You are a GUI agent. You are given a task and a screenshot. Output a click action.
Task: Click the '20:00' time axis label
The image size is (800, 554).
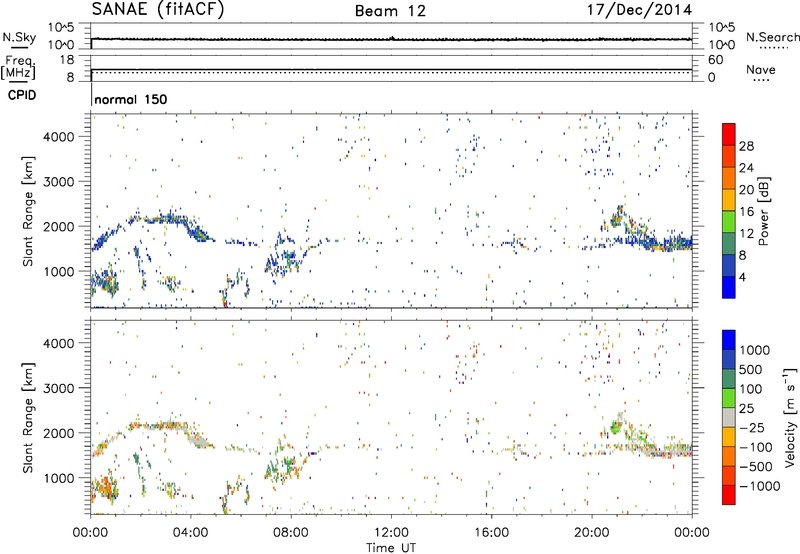[x=591, y=533]
